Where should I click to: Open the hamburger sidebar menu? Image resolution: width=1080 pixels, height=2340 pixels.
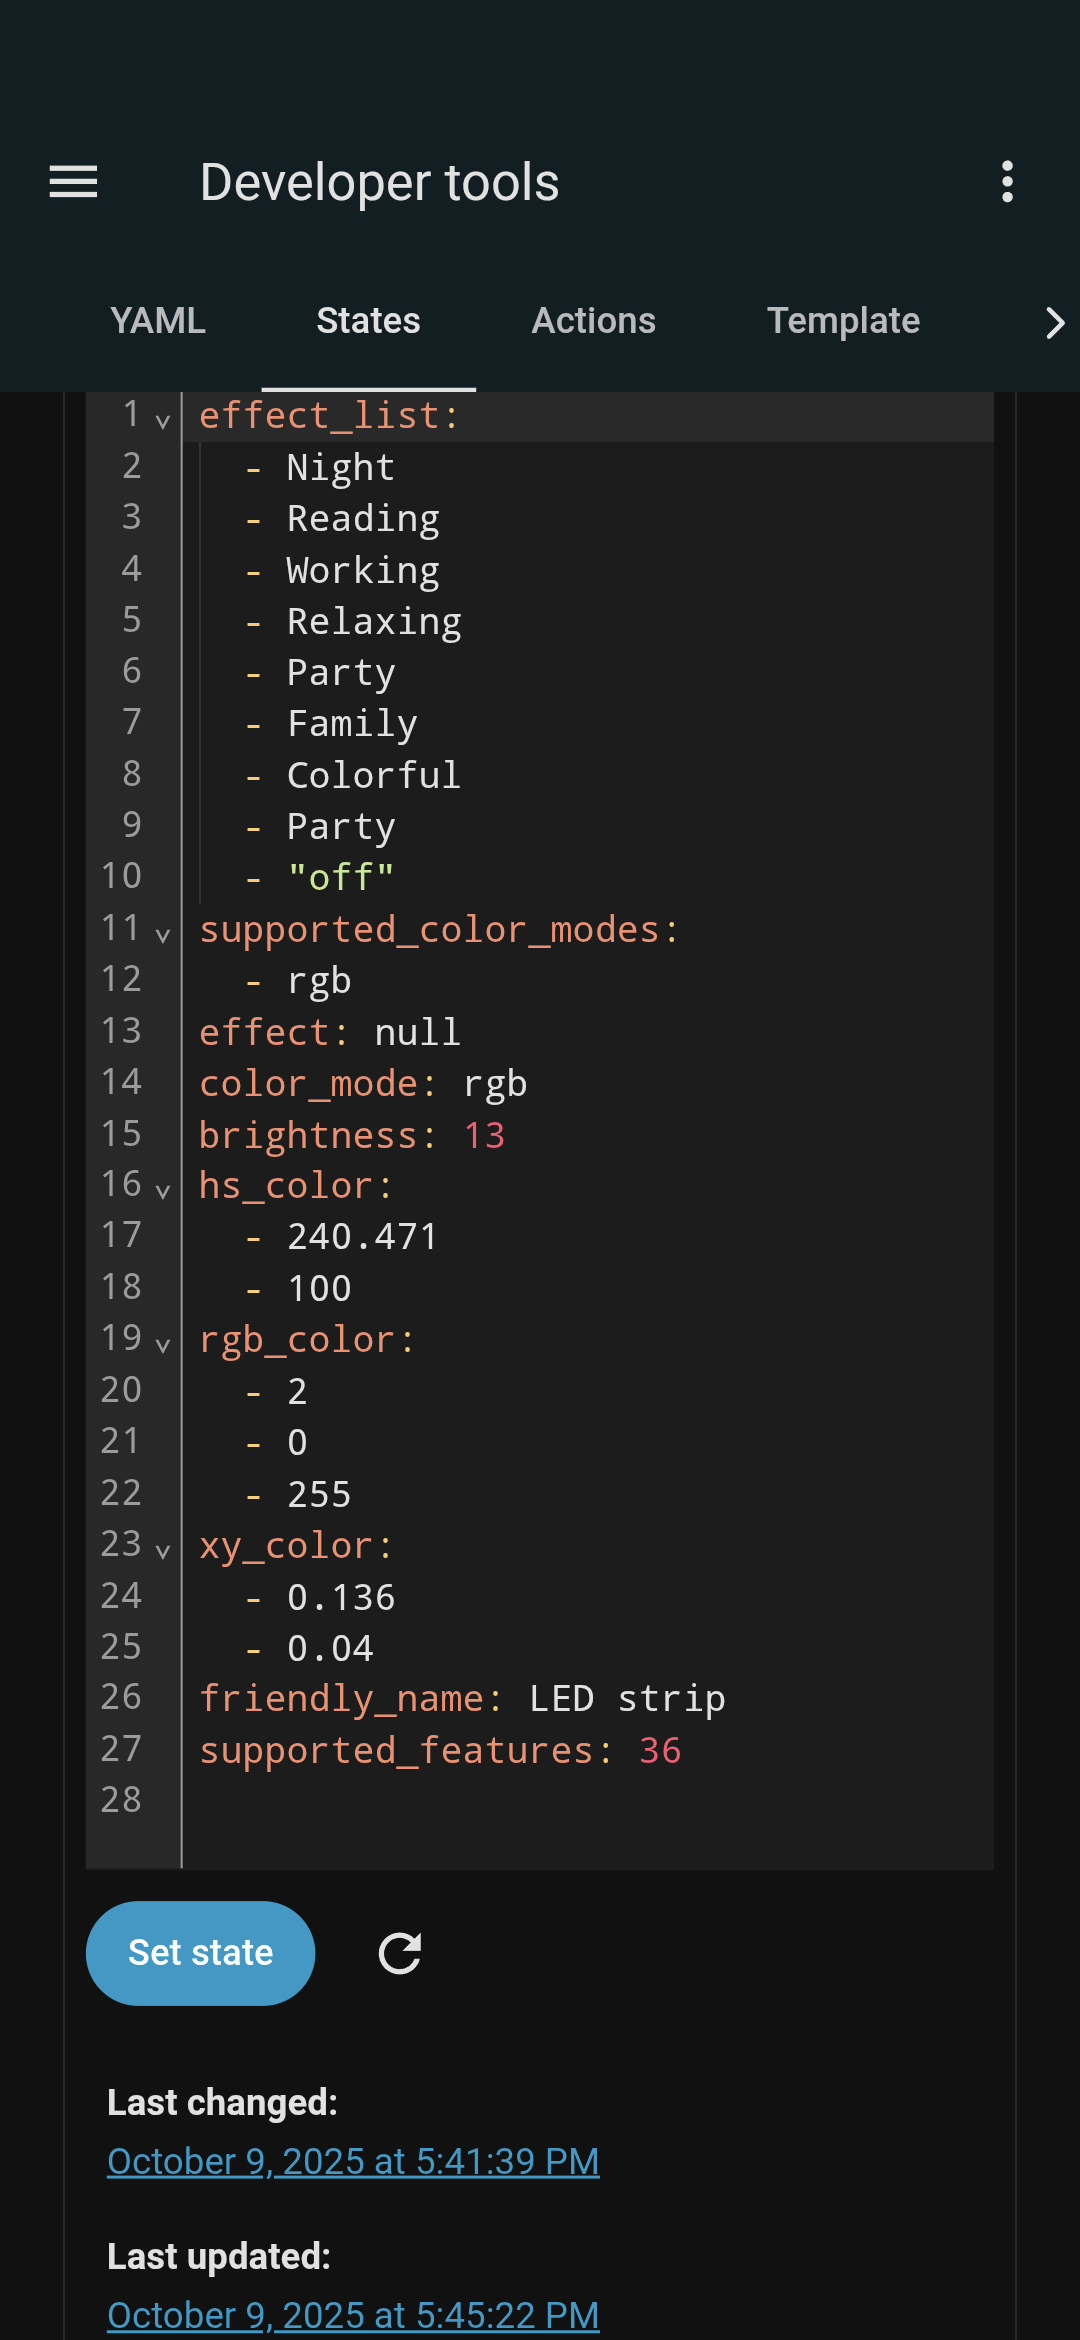74,182
